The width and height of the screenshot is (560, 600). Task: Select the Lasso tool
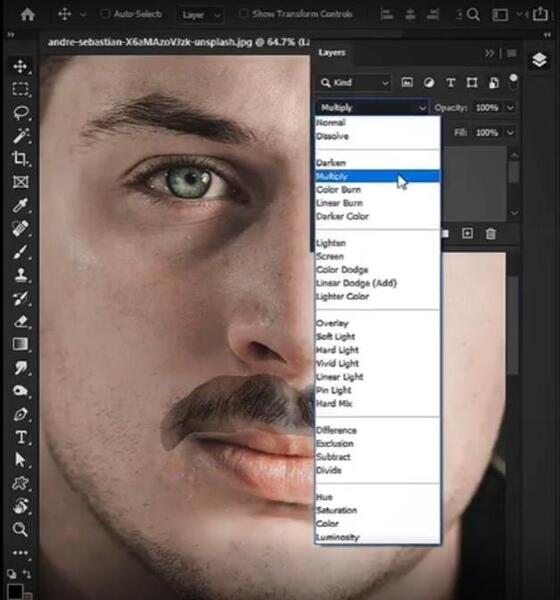pos(20,112)
